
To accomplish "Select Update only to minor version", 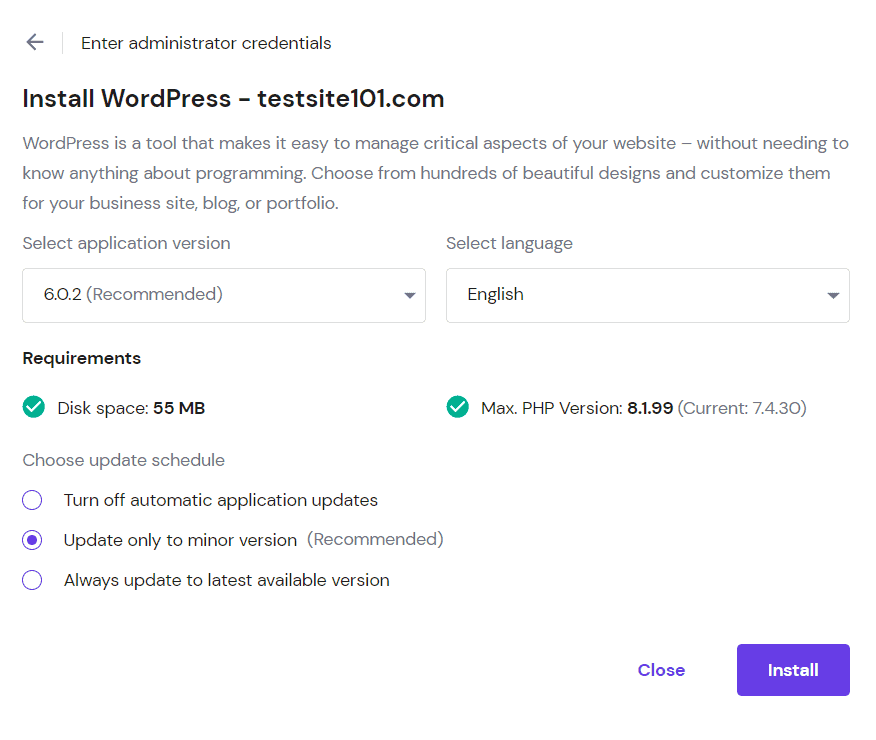I will (31, 540).
